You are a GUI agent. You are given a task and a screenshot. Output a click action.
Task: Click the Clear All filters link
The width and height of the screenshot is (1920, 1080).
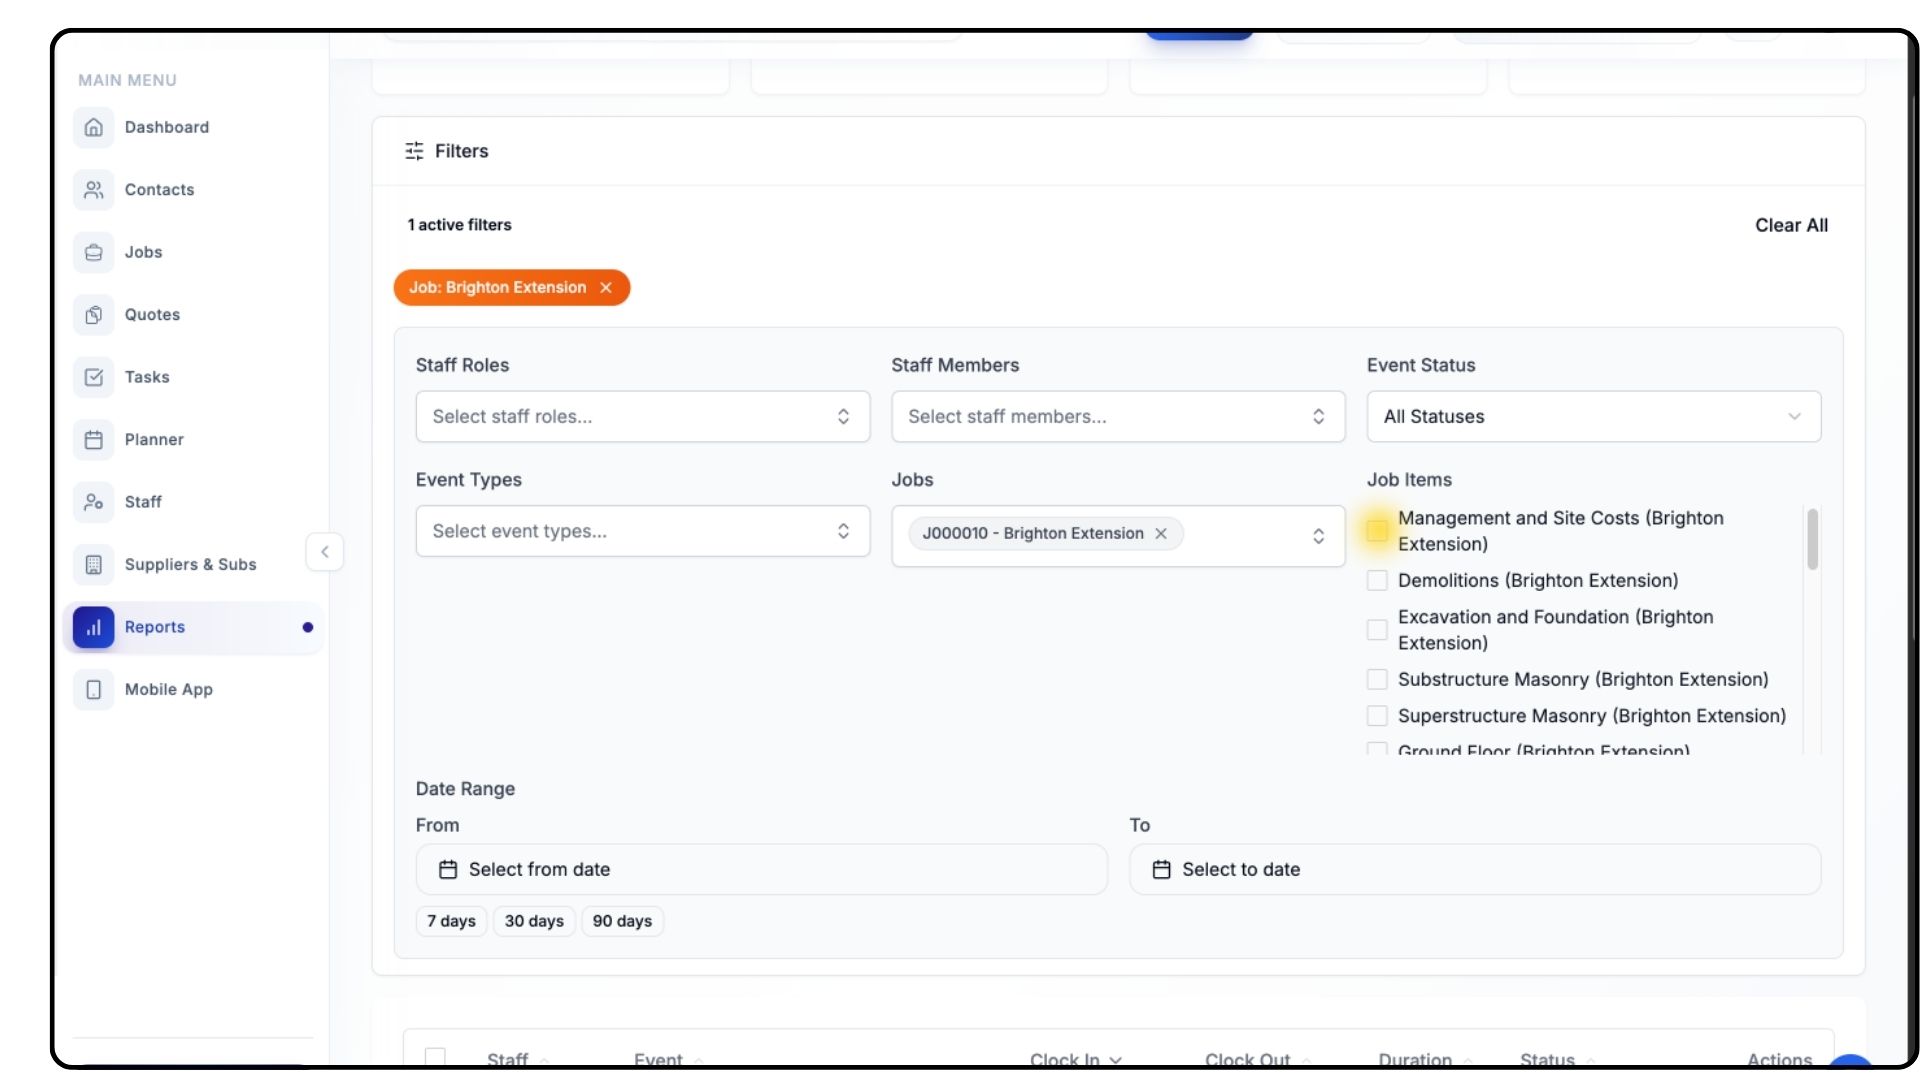[1790, 226]
